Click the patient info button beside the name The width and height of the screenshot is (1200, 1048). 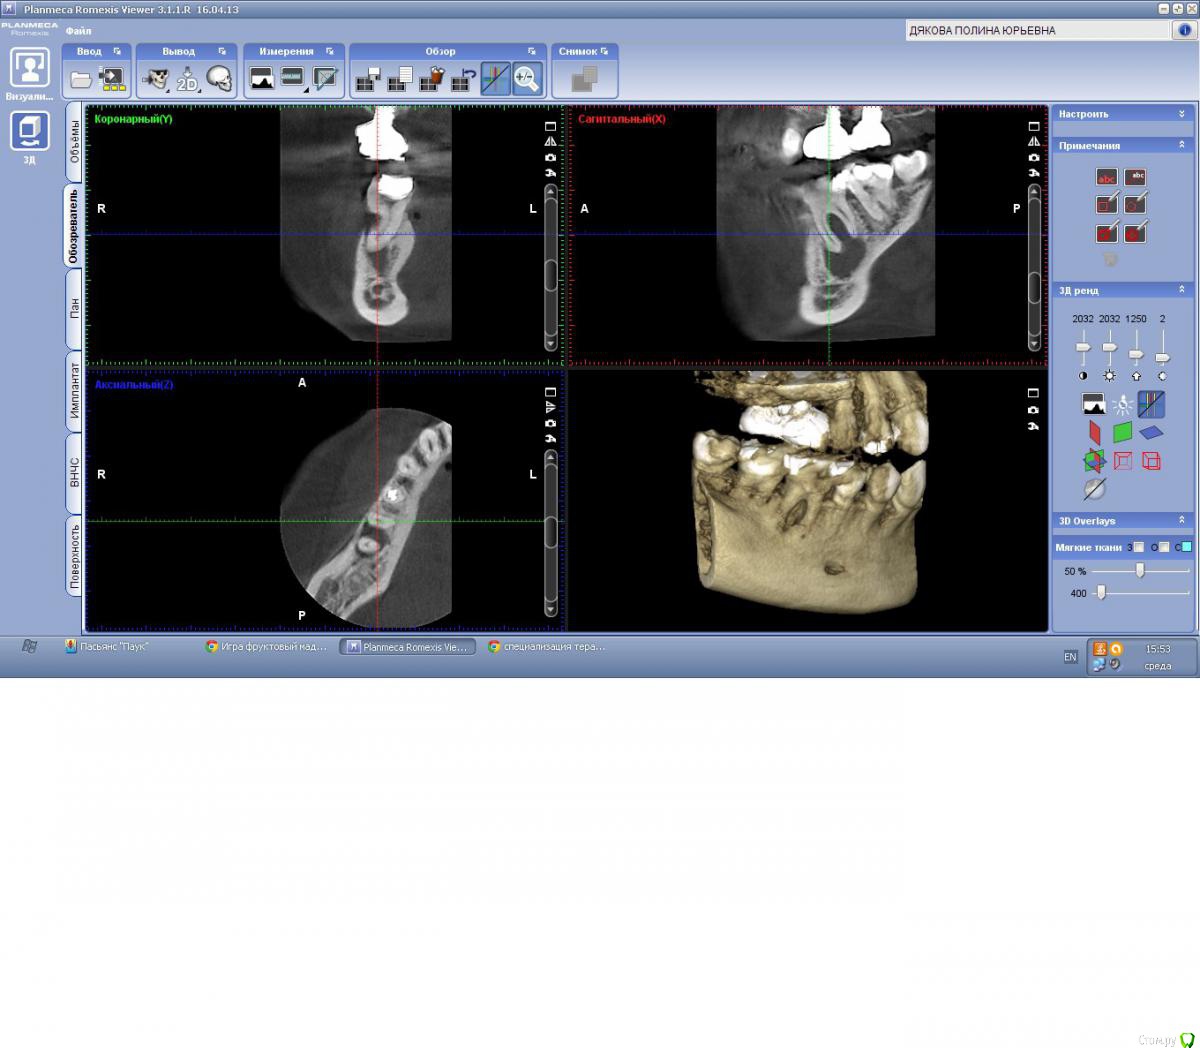pyautogui.click(x=1183, y=30)
